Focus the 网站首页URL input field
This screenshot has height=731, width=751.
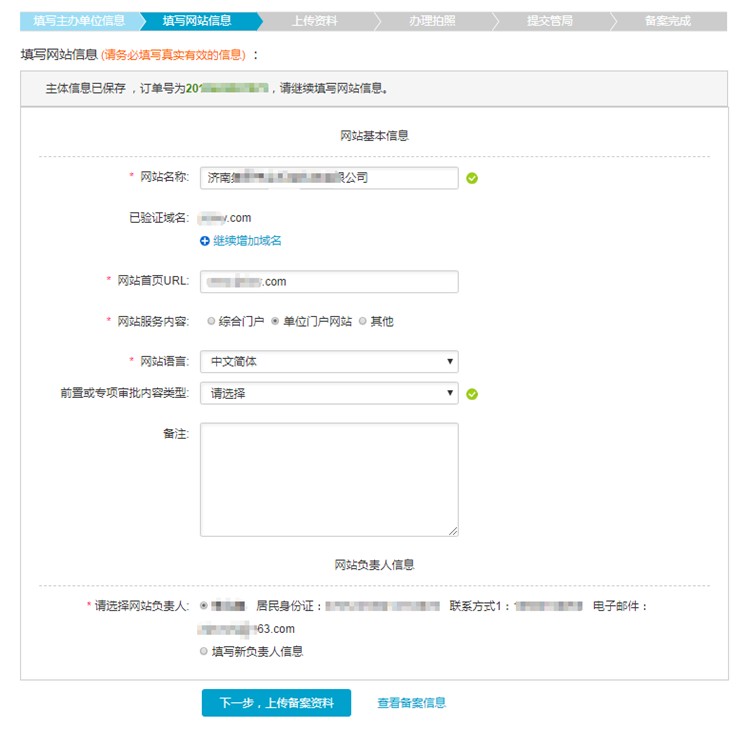click(x=329, y=282)
